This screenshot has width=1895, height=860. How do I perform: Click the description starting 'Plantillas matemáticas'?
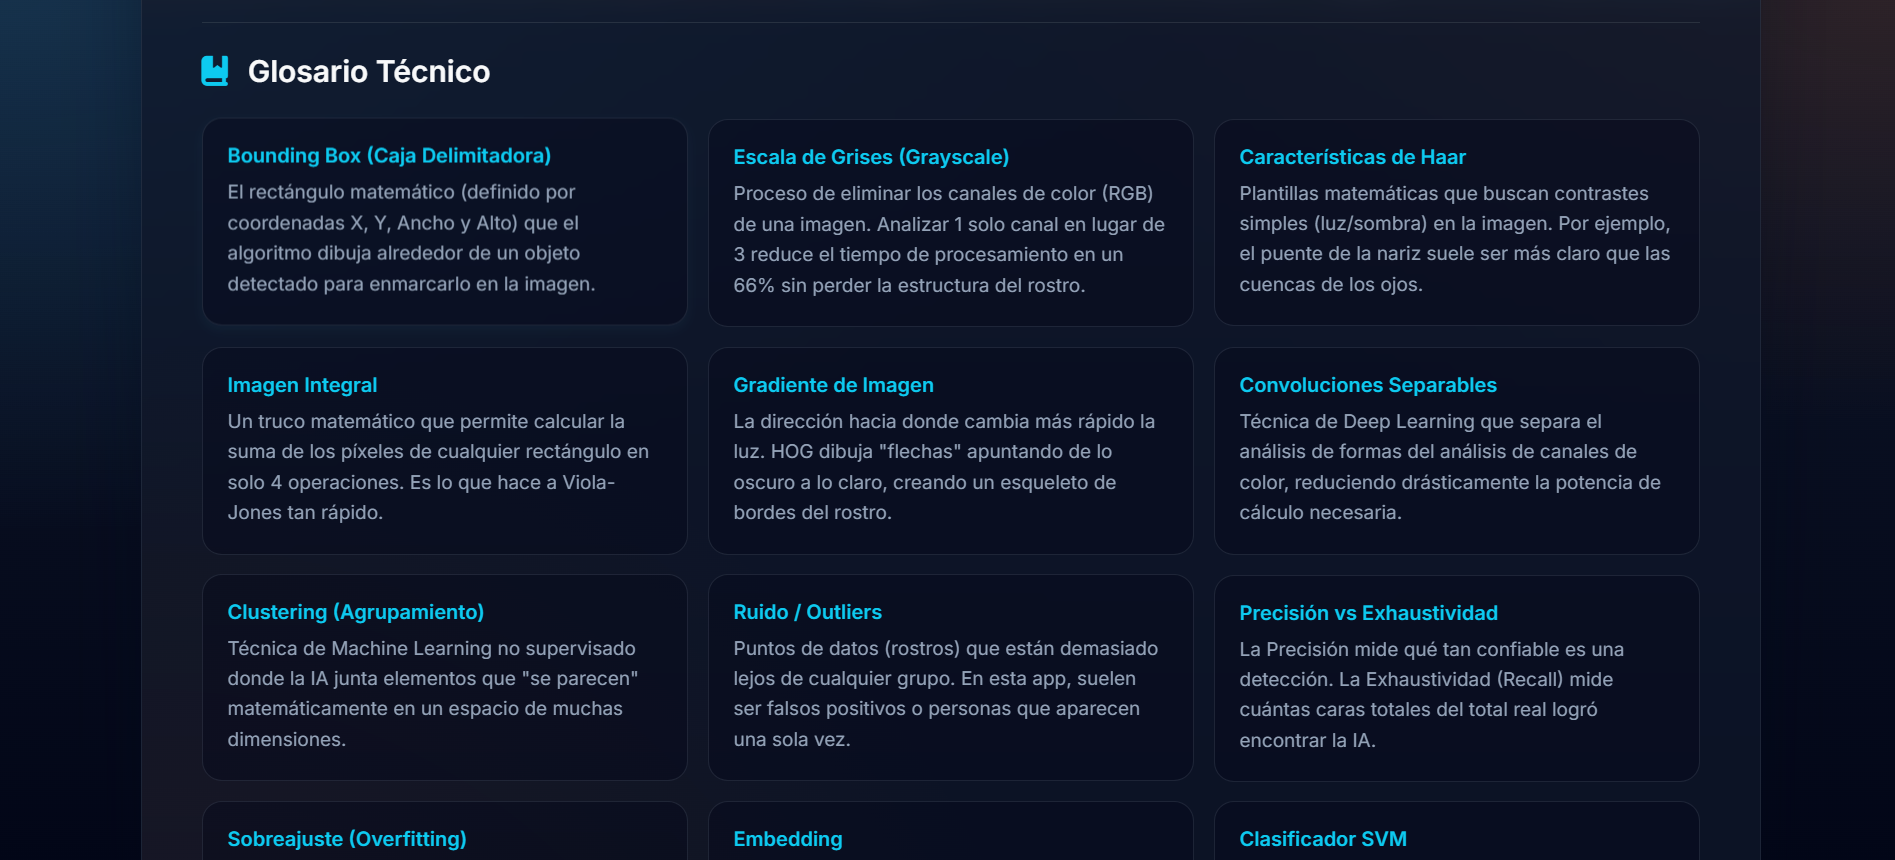(1455, 239)
